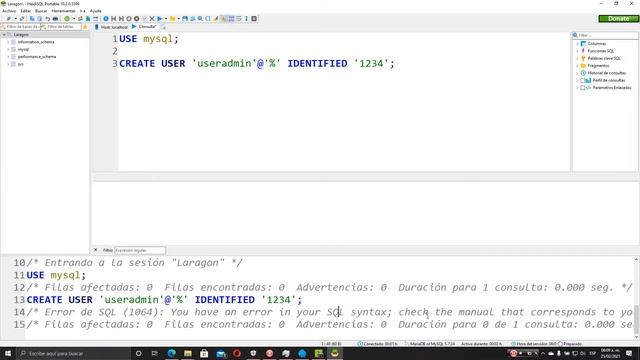Click the log regular expression filter field
Screen dimensions: 640x360
point(140,250)
